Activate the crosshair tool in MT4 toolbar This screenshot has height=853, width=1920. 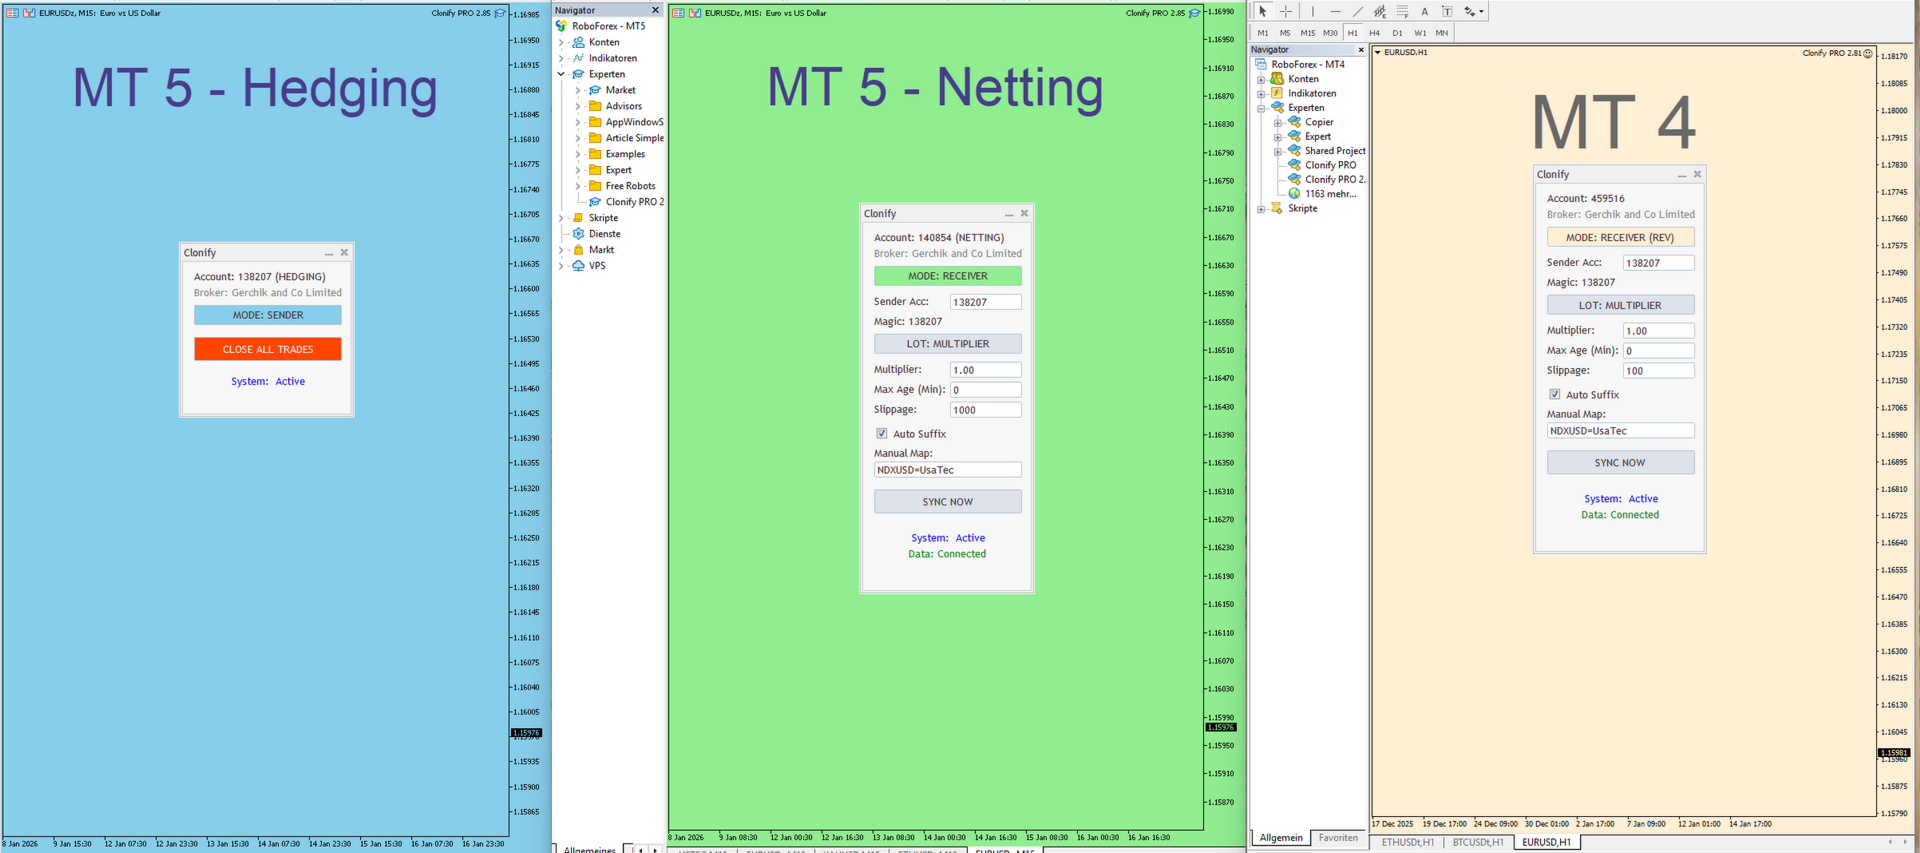tap(1286, 11)
